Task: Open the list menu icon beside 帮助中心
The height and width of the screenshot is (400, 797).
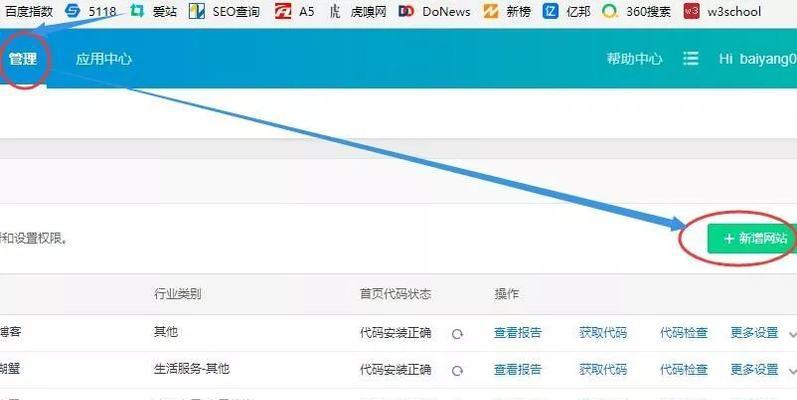Action: 690,59
